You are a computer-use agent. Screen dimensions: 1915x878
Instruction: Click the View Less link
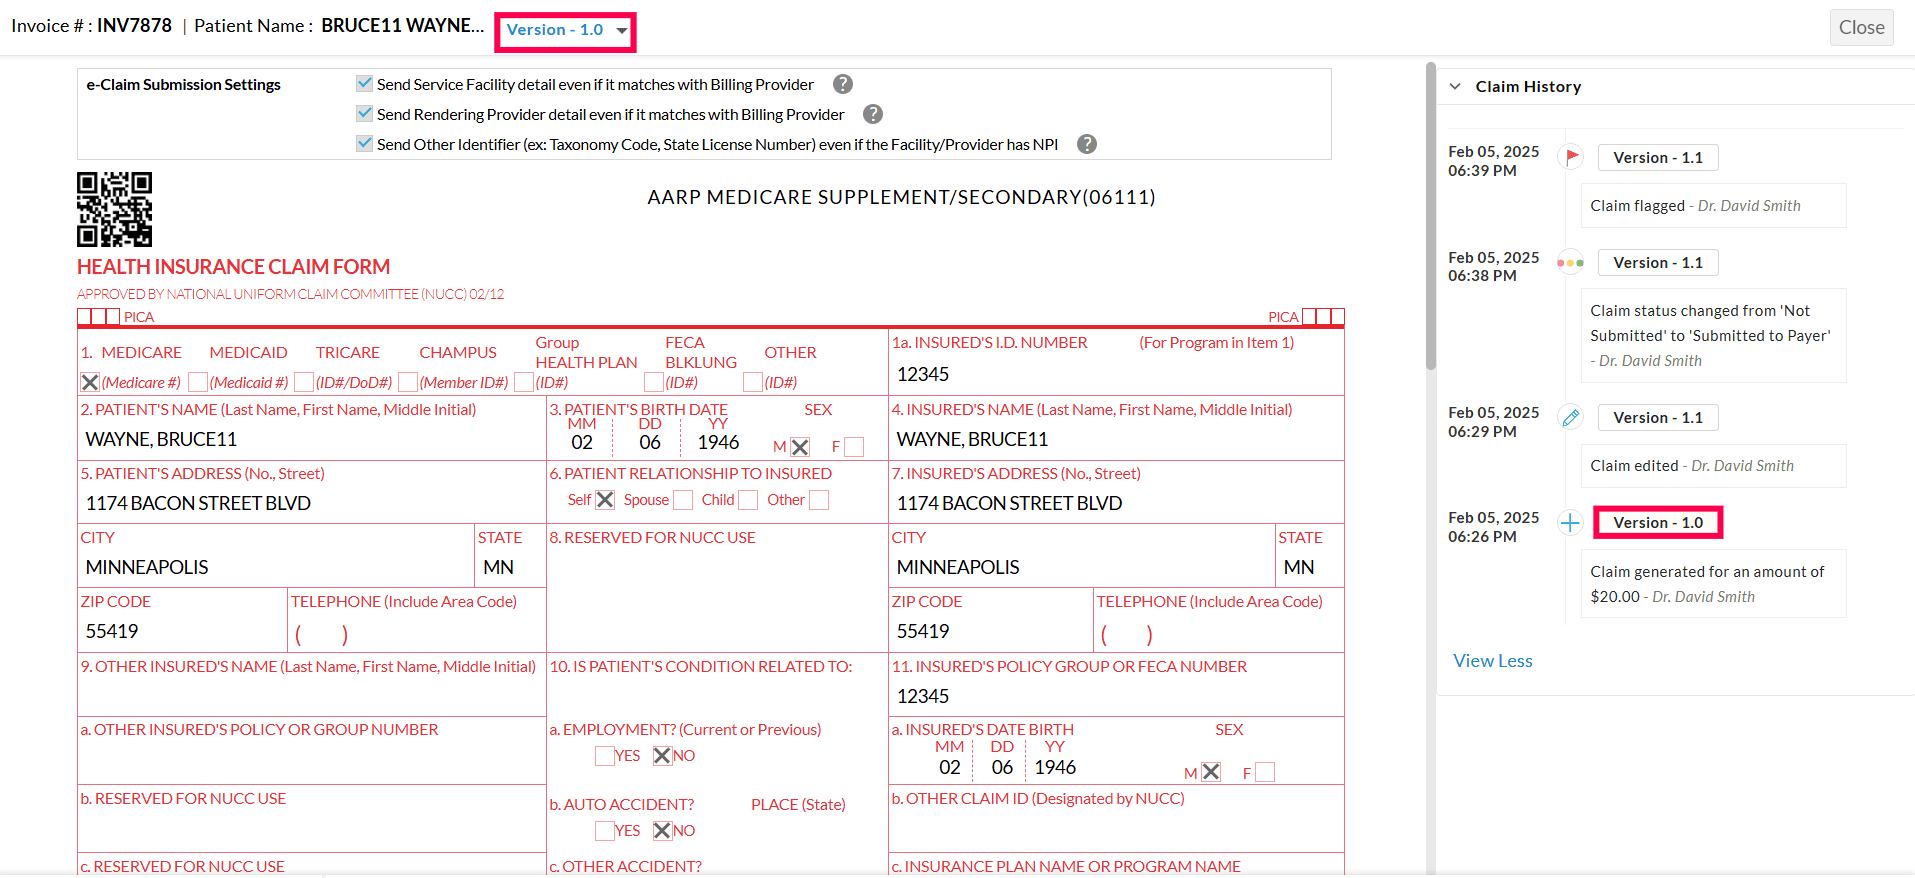1492,661
